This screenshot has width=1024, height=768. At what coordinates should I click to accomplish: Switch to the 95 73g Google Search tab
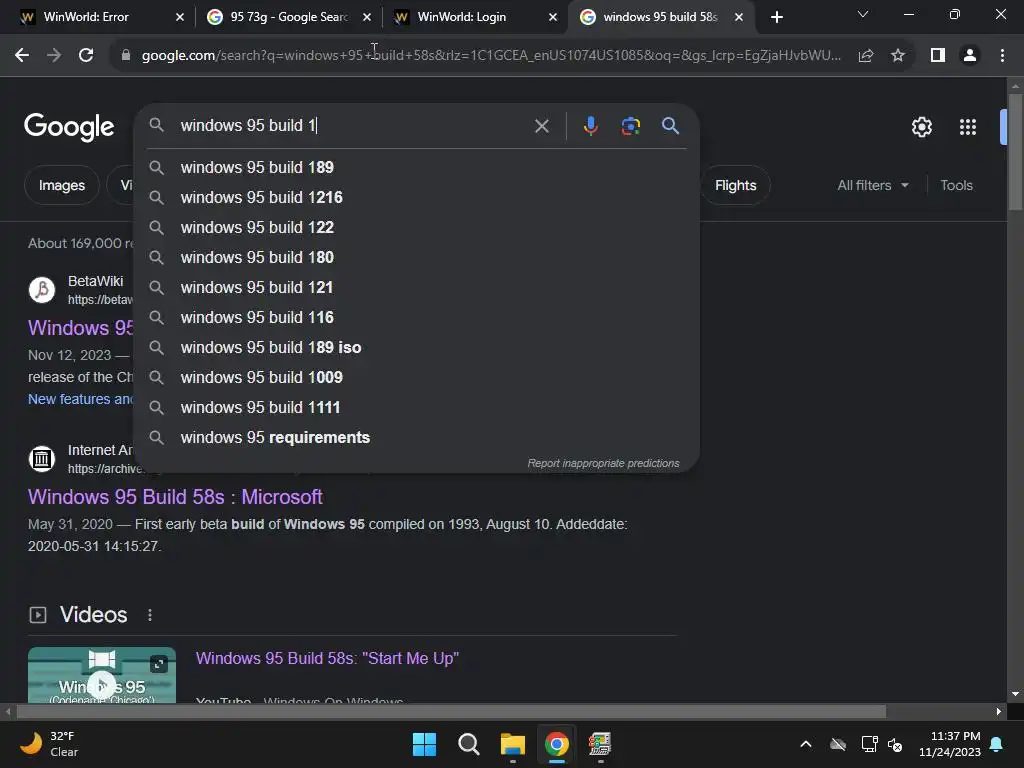tap(289, 17)
